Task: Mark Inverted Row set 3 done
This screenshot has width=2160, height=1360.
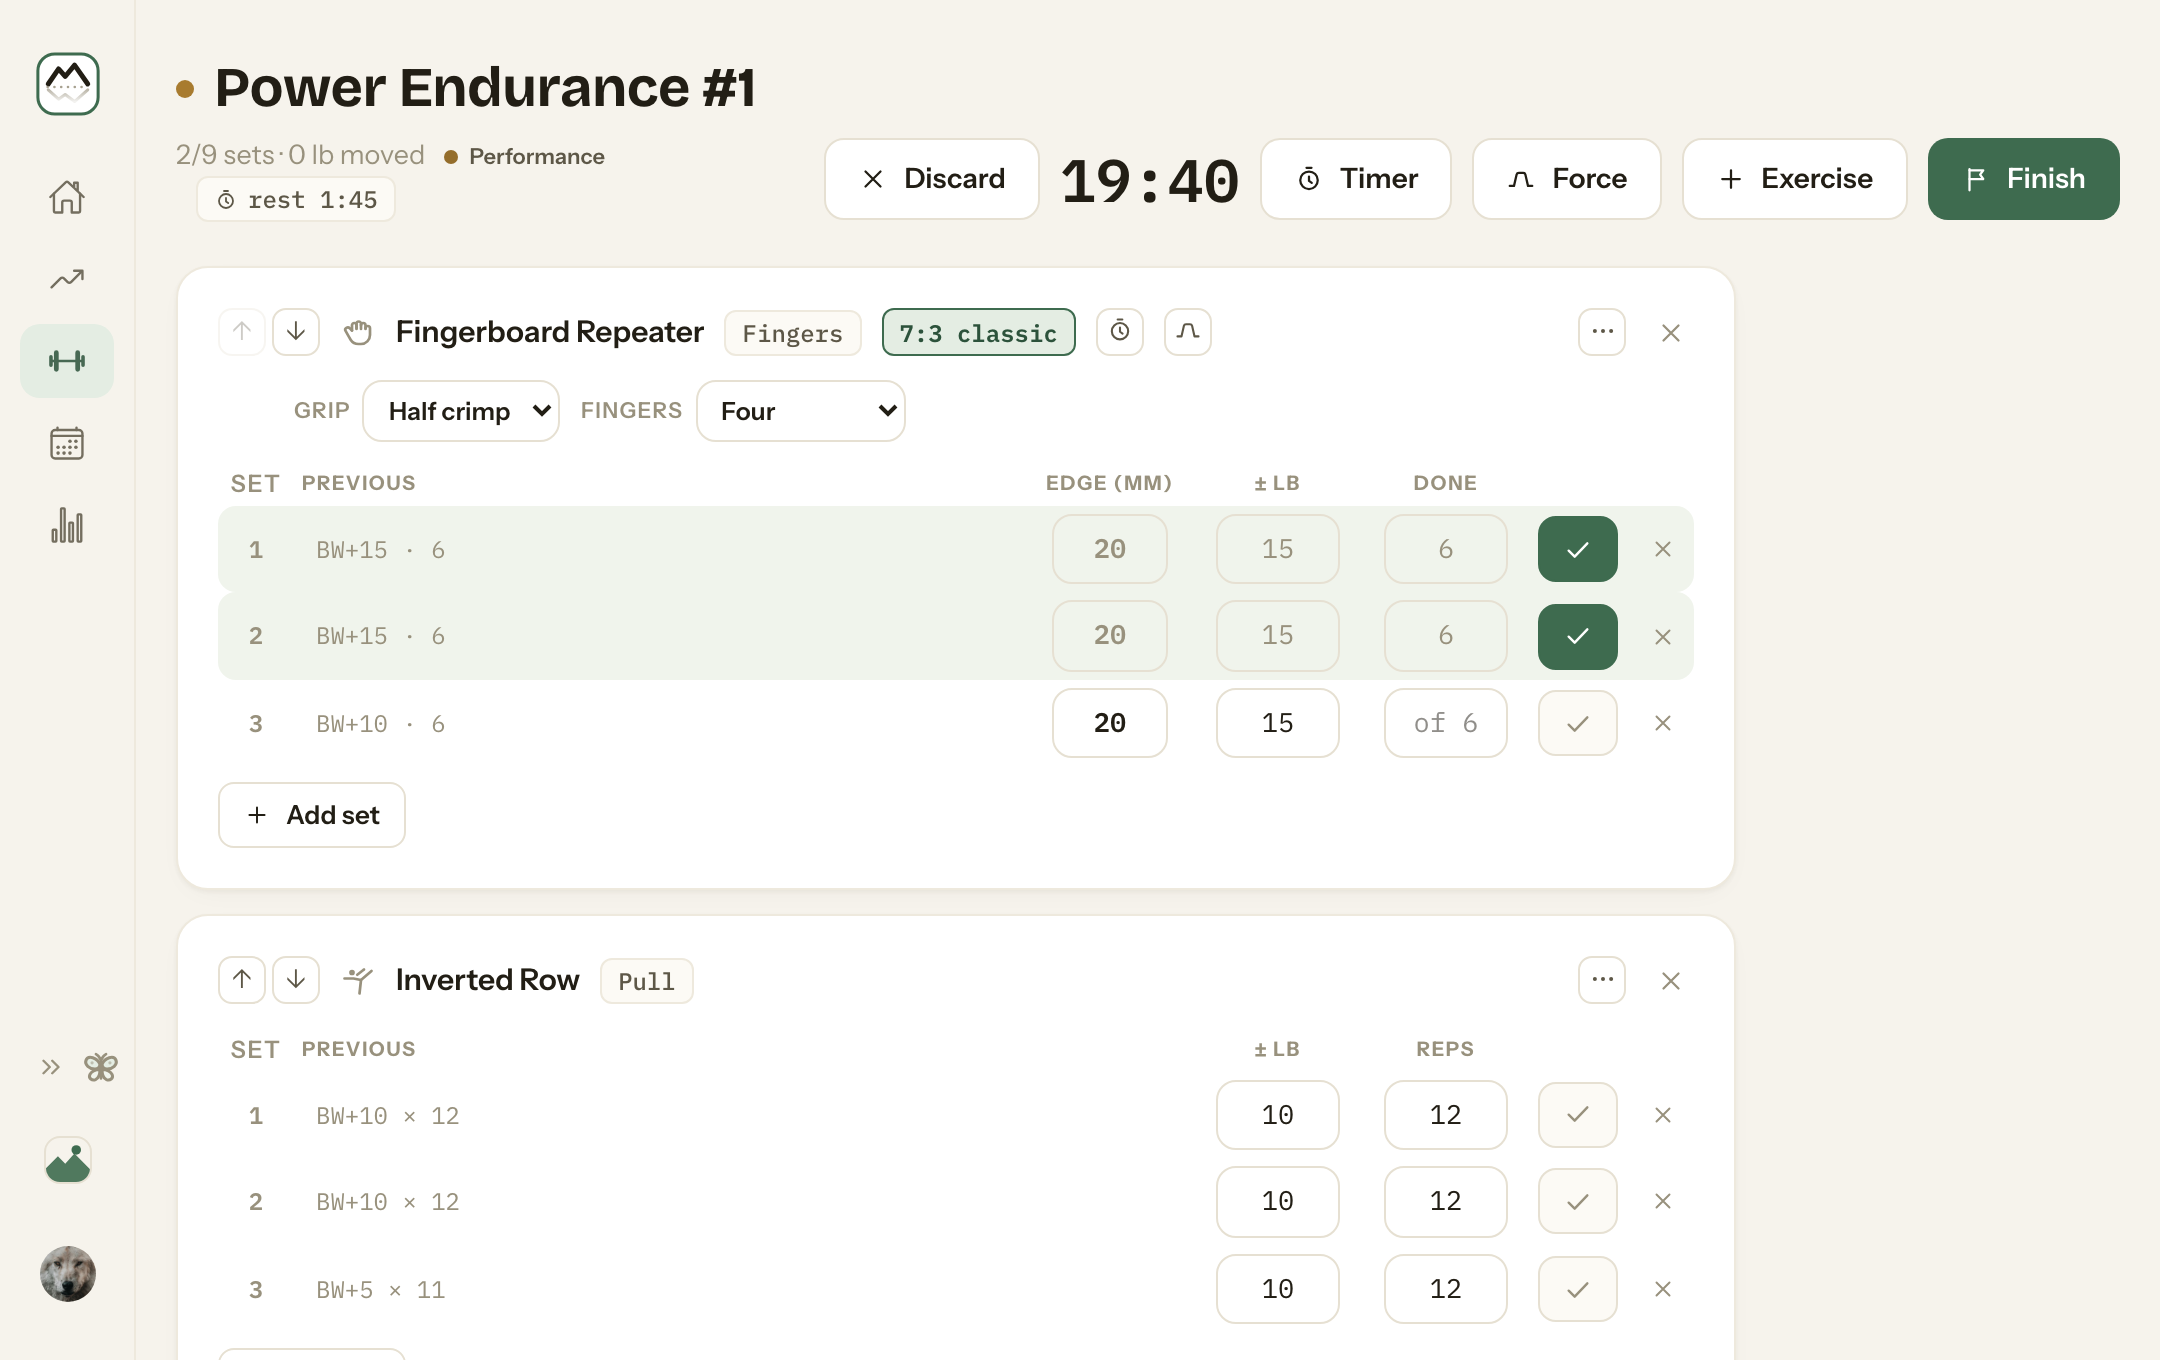Action: pyautogui.click(x=1578, y=1289)
